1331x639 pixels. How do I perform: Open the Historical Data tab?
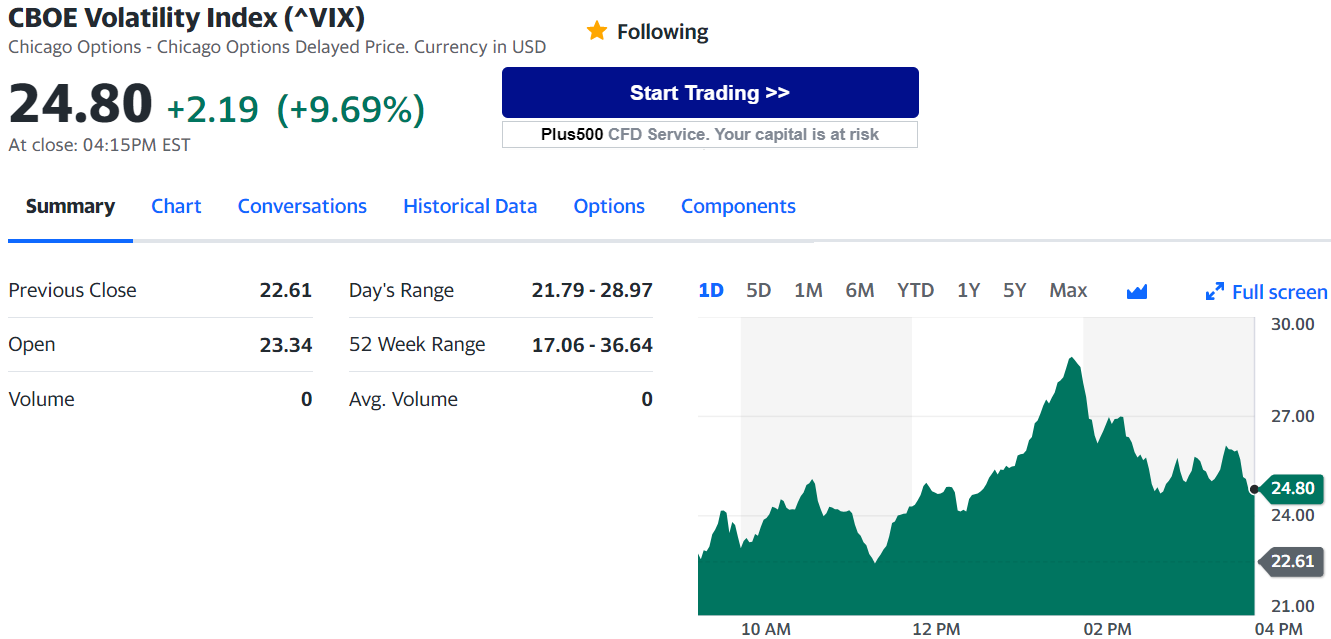click(470, 206)
